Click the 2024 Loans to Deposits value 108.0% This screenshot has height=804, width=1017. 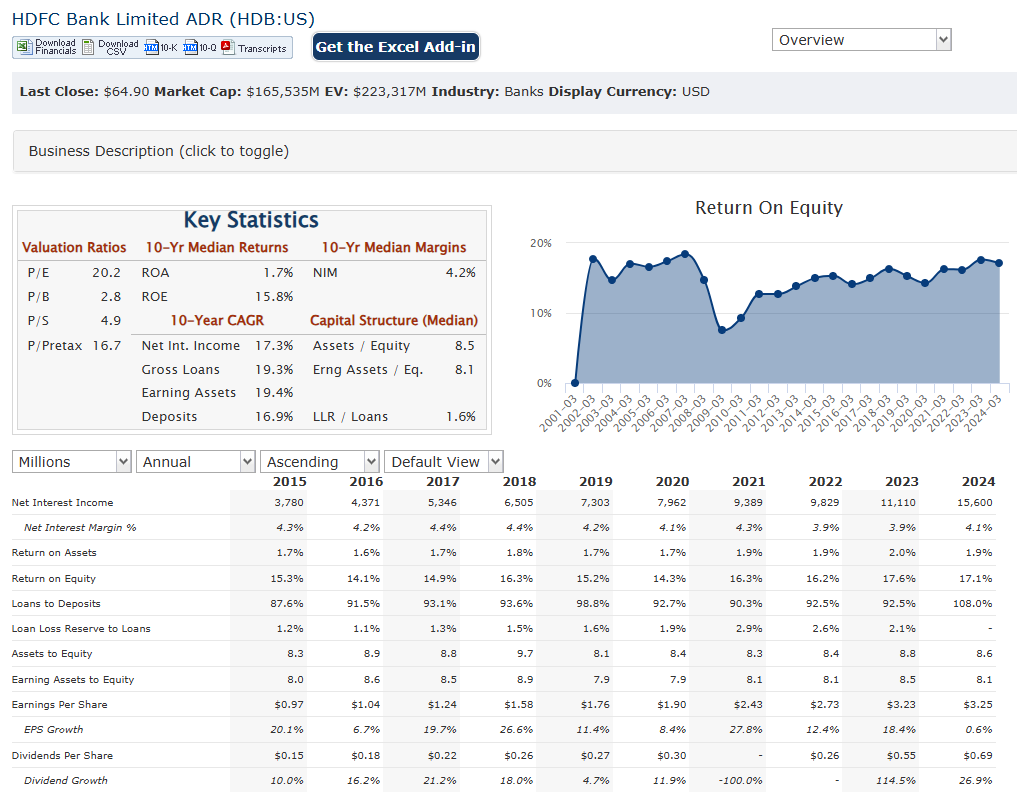972,604
